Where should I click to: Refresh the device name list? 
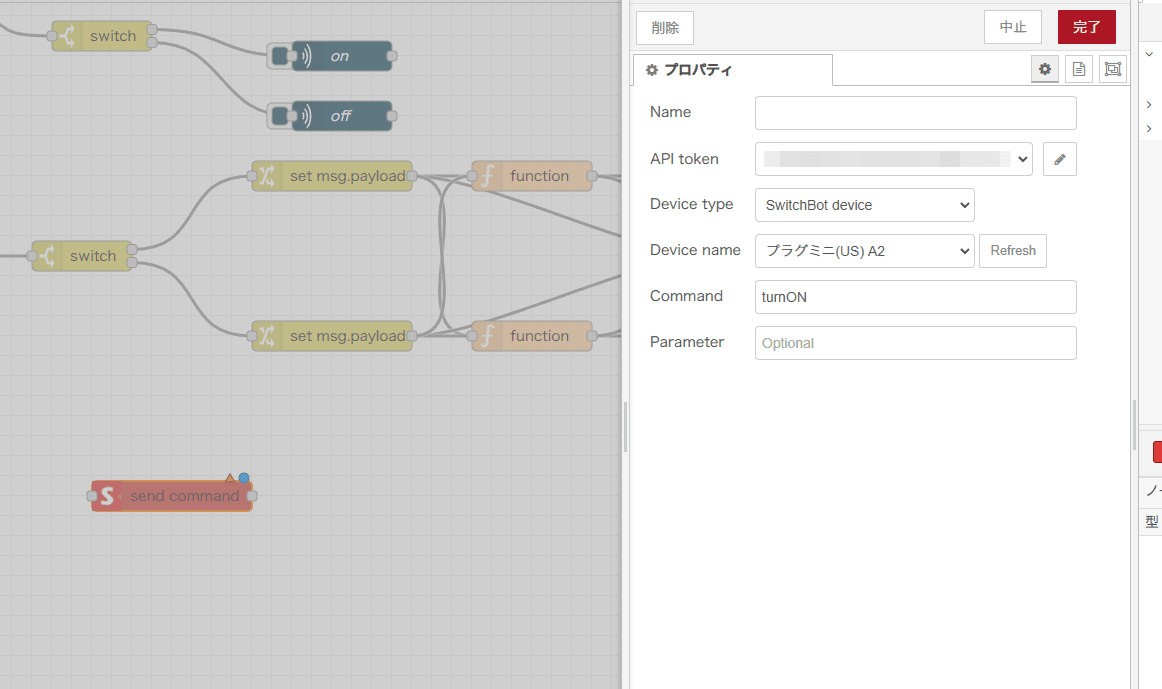point(1012,251)
